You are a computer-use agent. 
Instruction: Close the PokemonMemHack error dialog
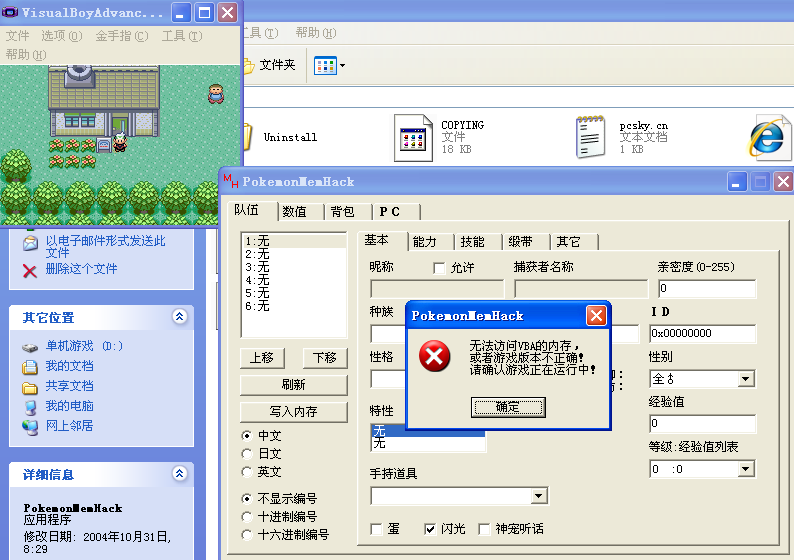[x=596, y=315]
